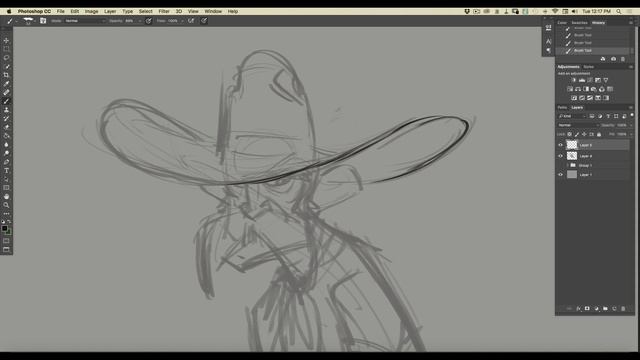
Task: Hide Layer 4 visibility eye
Action: tap(560, 156)
